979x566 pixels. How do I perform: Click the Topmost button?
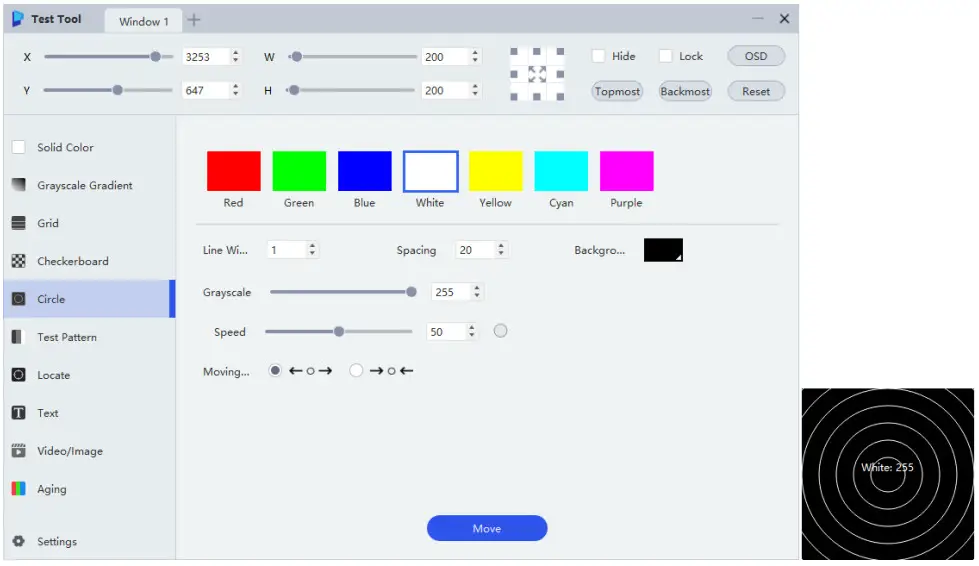pos(617,91)
